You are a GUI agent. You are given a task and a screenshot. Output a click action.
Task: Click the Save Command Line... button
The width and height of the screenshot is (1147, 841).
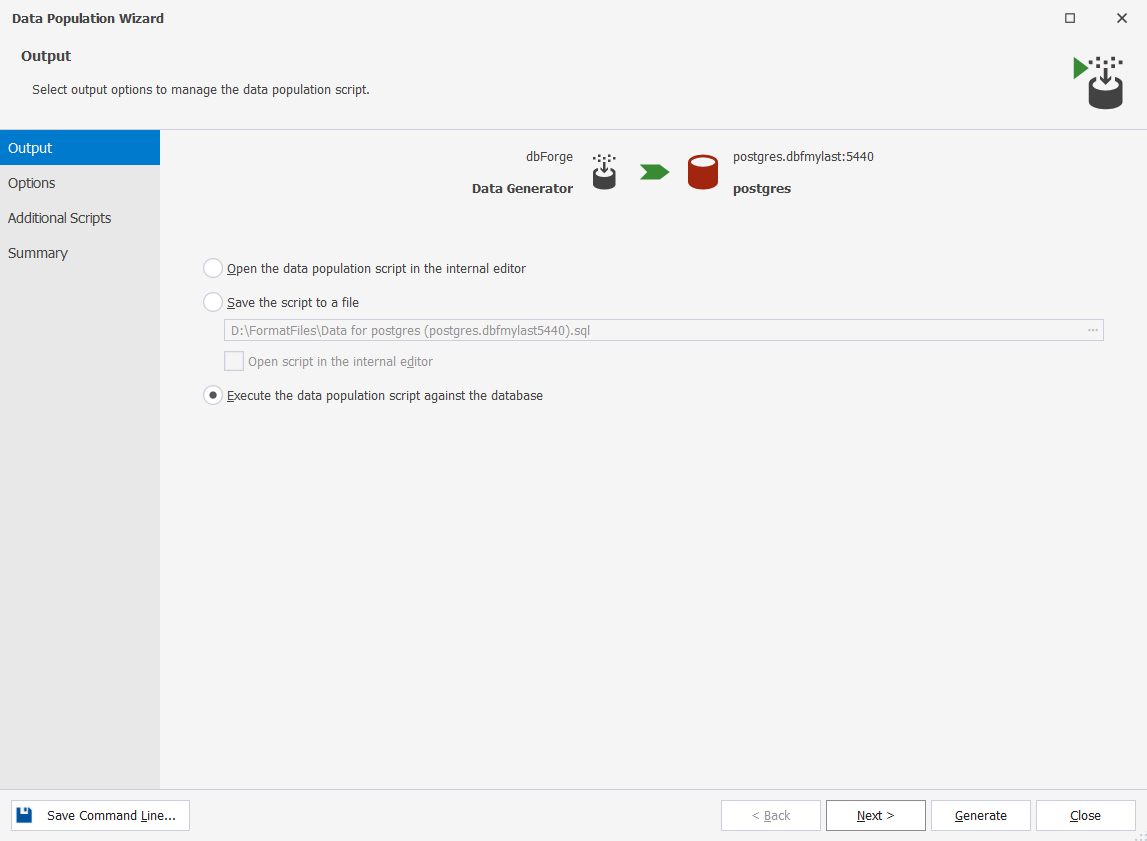click(100, 815)
